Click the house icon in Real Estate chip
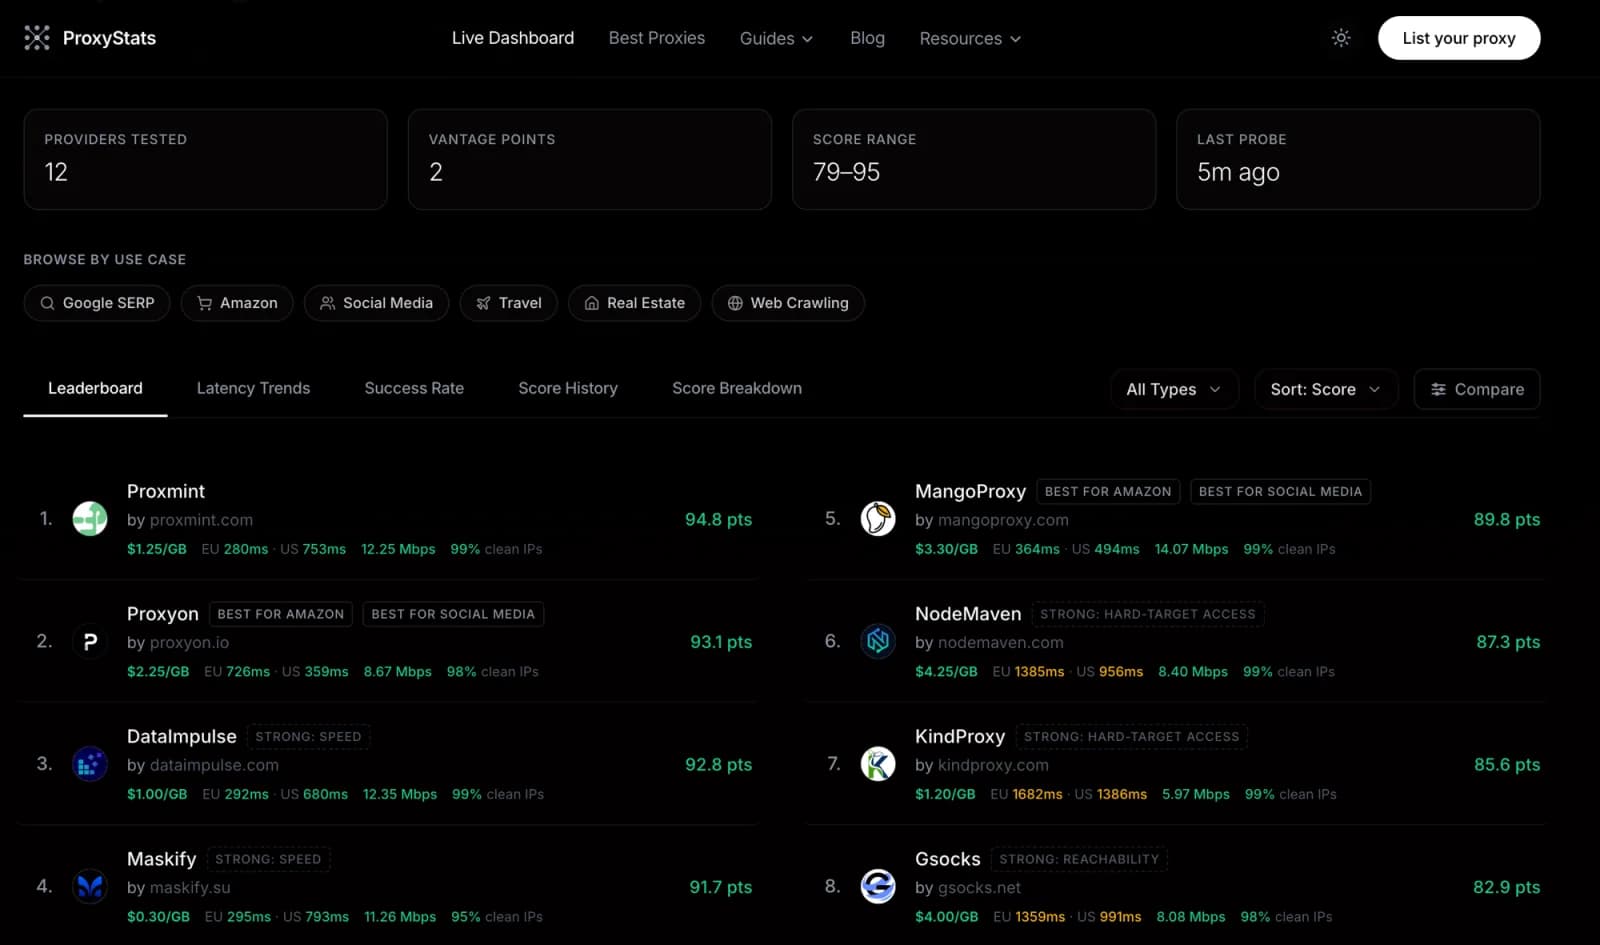Screen dimensions: 1600x945 [591, 303]
